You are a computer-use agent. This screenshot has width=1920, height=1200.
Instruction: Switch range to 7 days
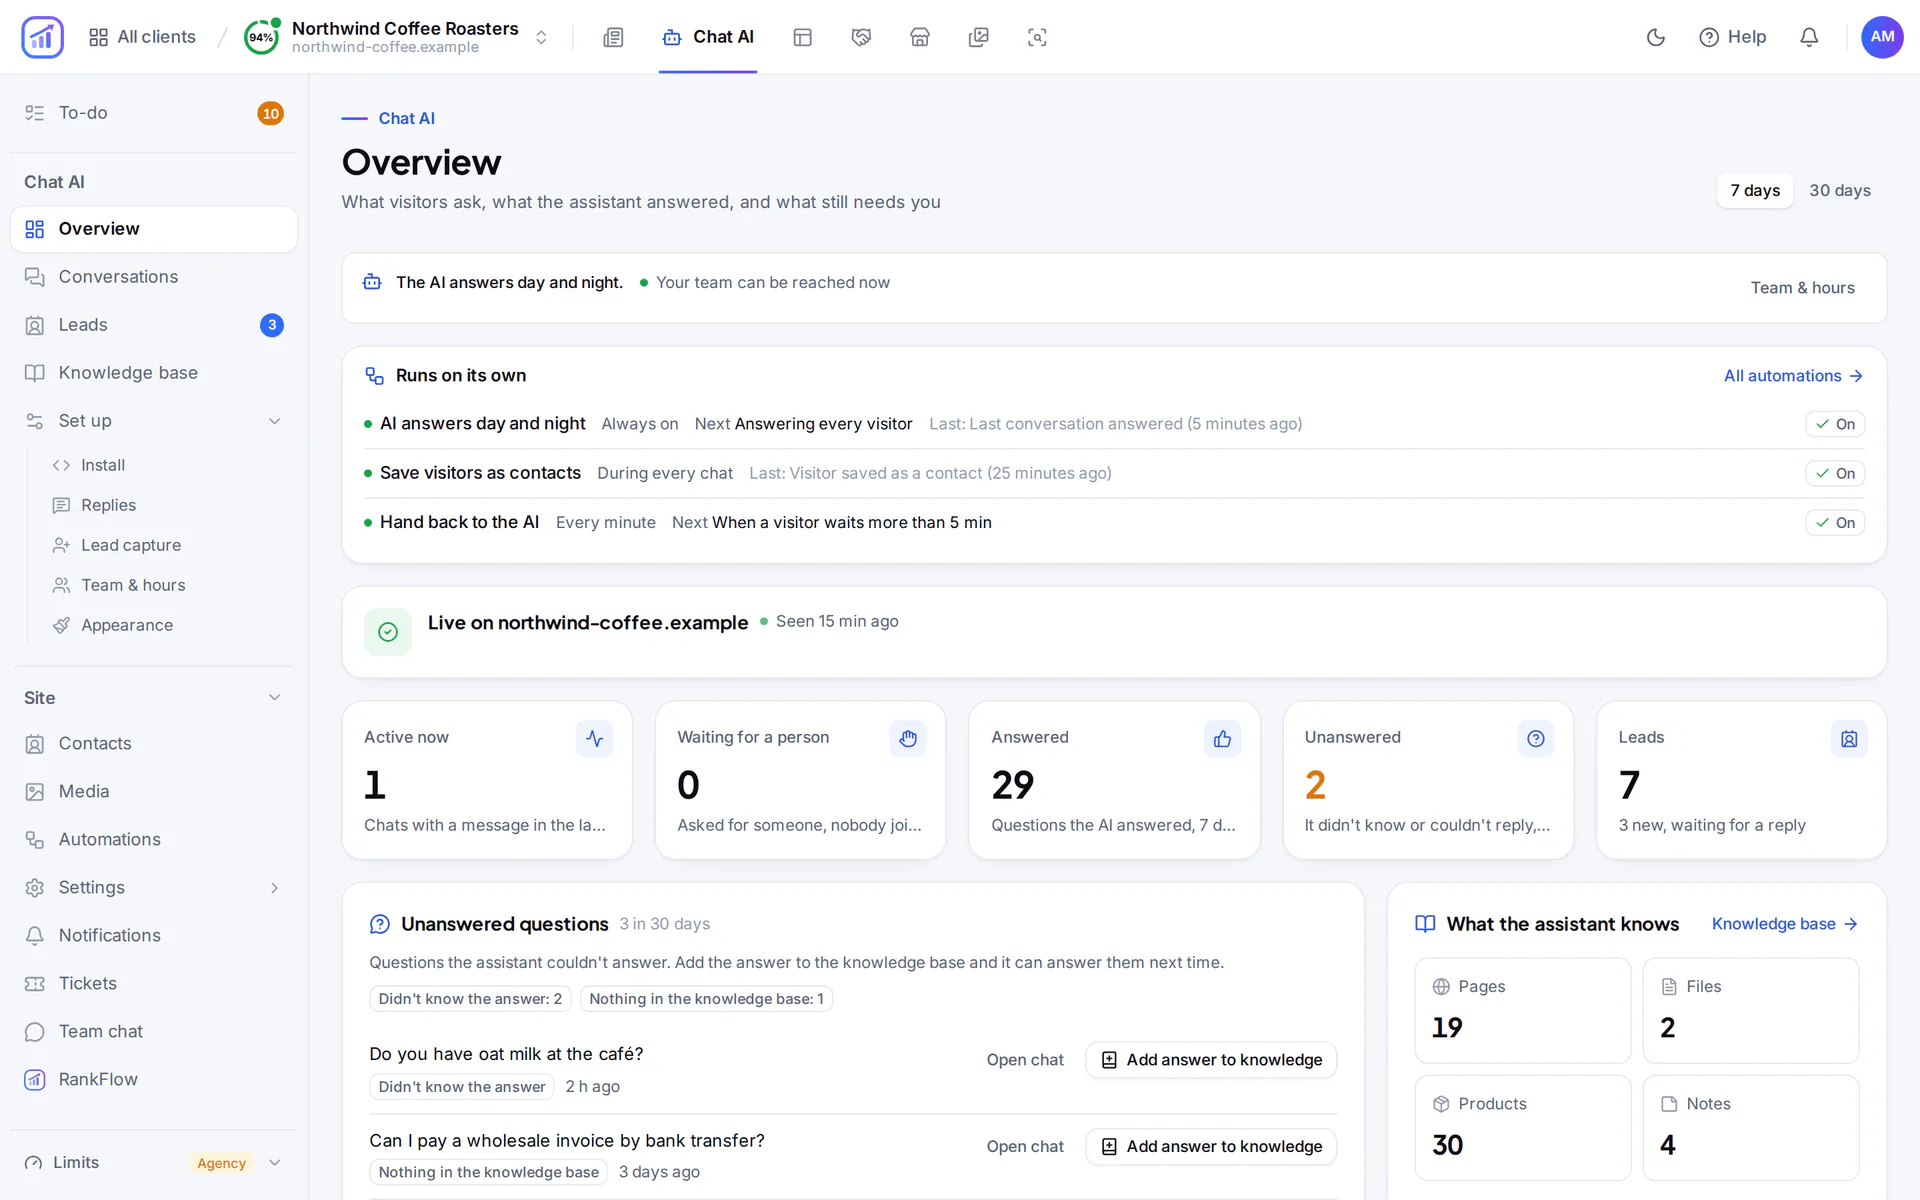coord(1755,190)
